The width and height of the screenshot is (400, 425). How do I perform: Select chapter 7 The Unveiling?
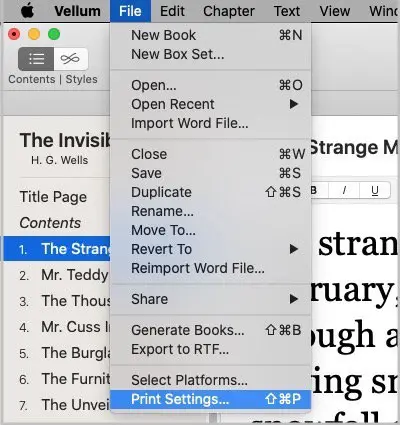[57, 405]
